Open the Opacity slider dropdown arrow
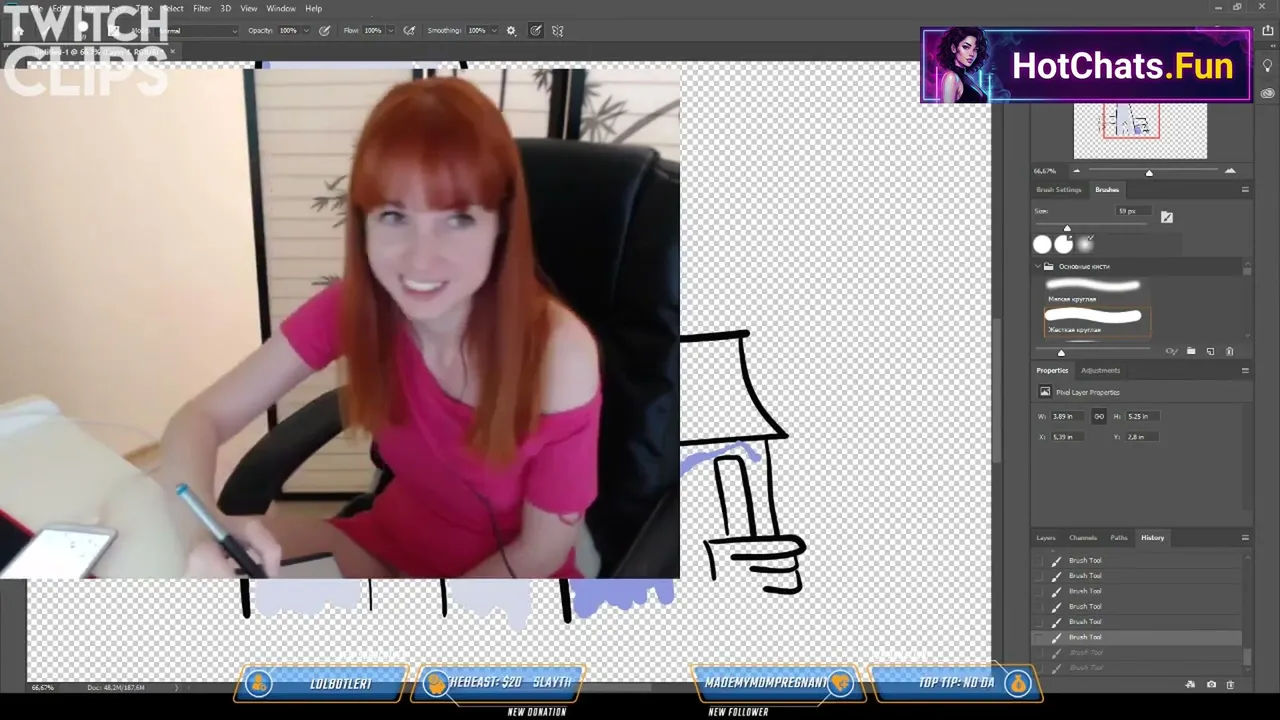Image resolution: width=1280 pixels, height=720 pixels. 305,31
